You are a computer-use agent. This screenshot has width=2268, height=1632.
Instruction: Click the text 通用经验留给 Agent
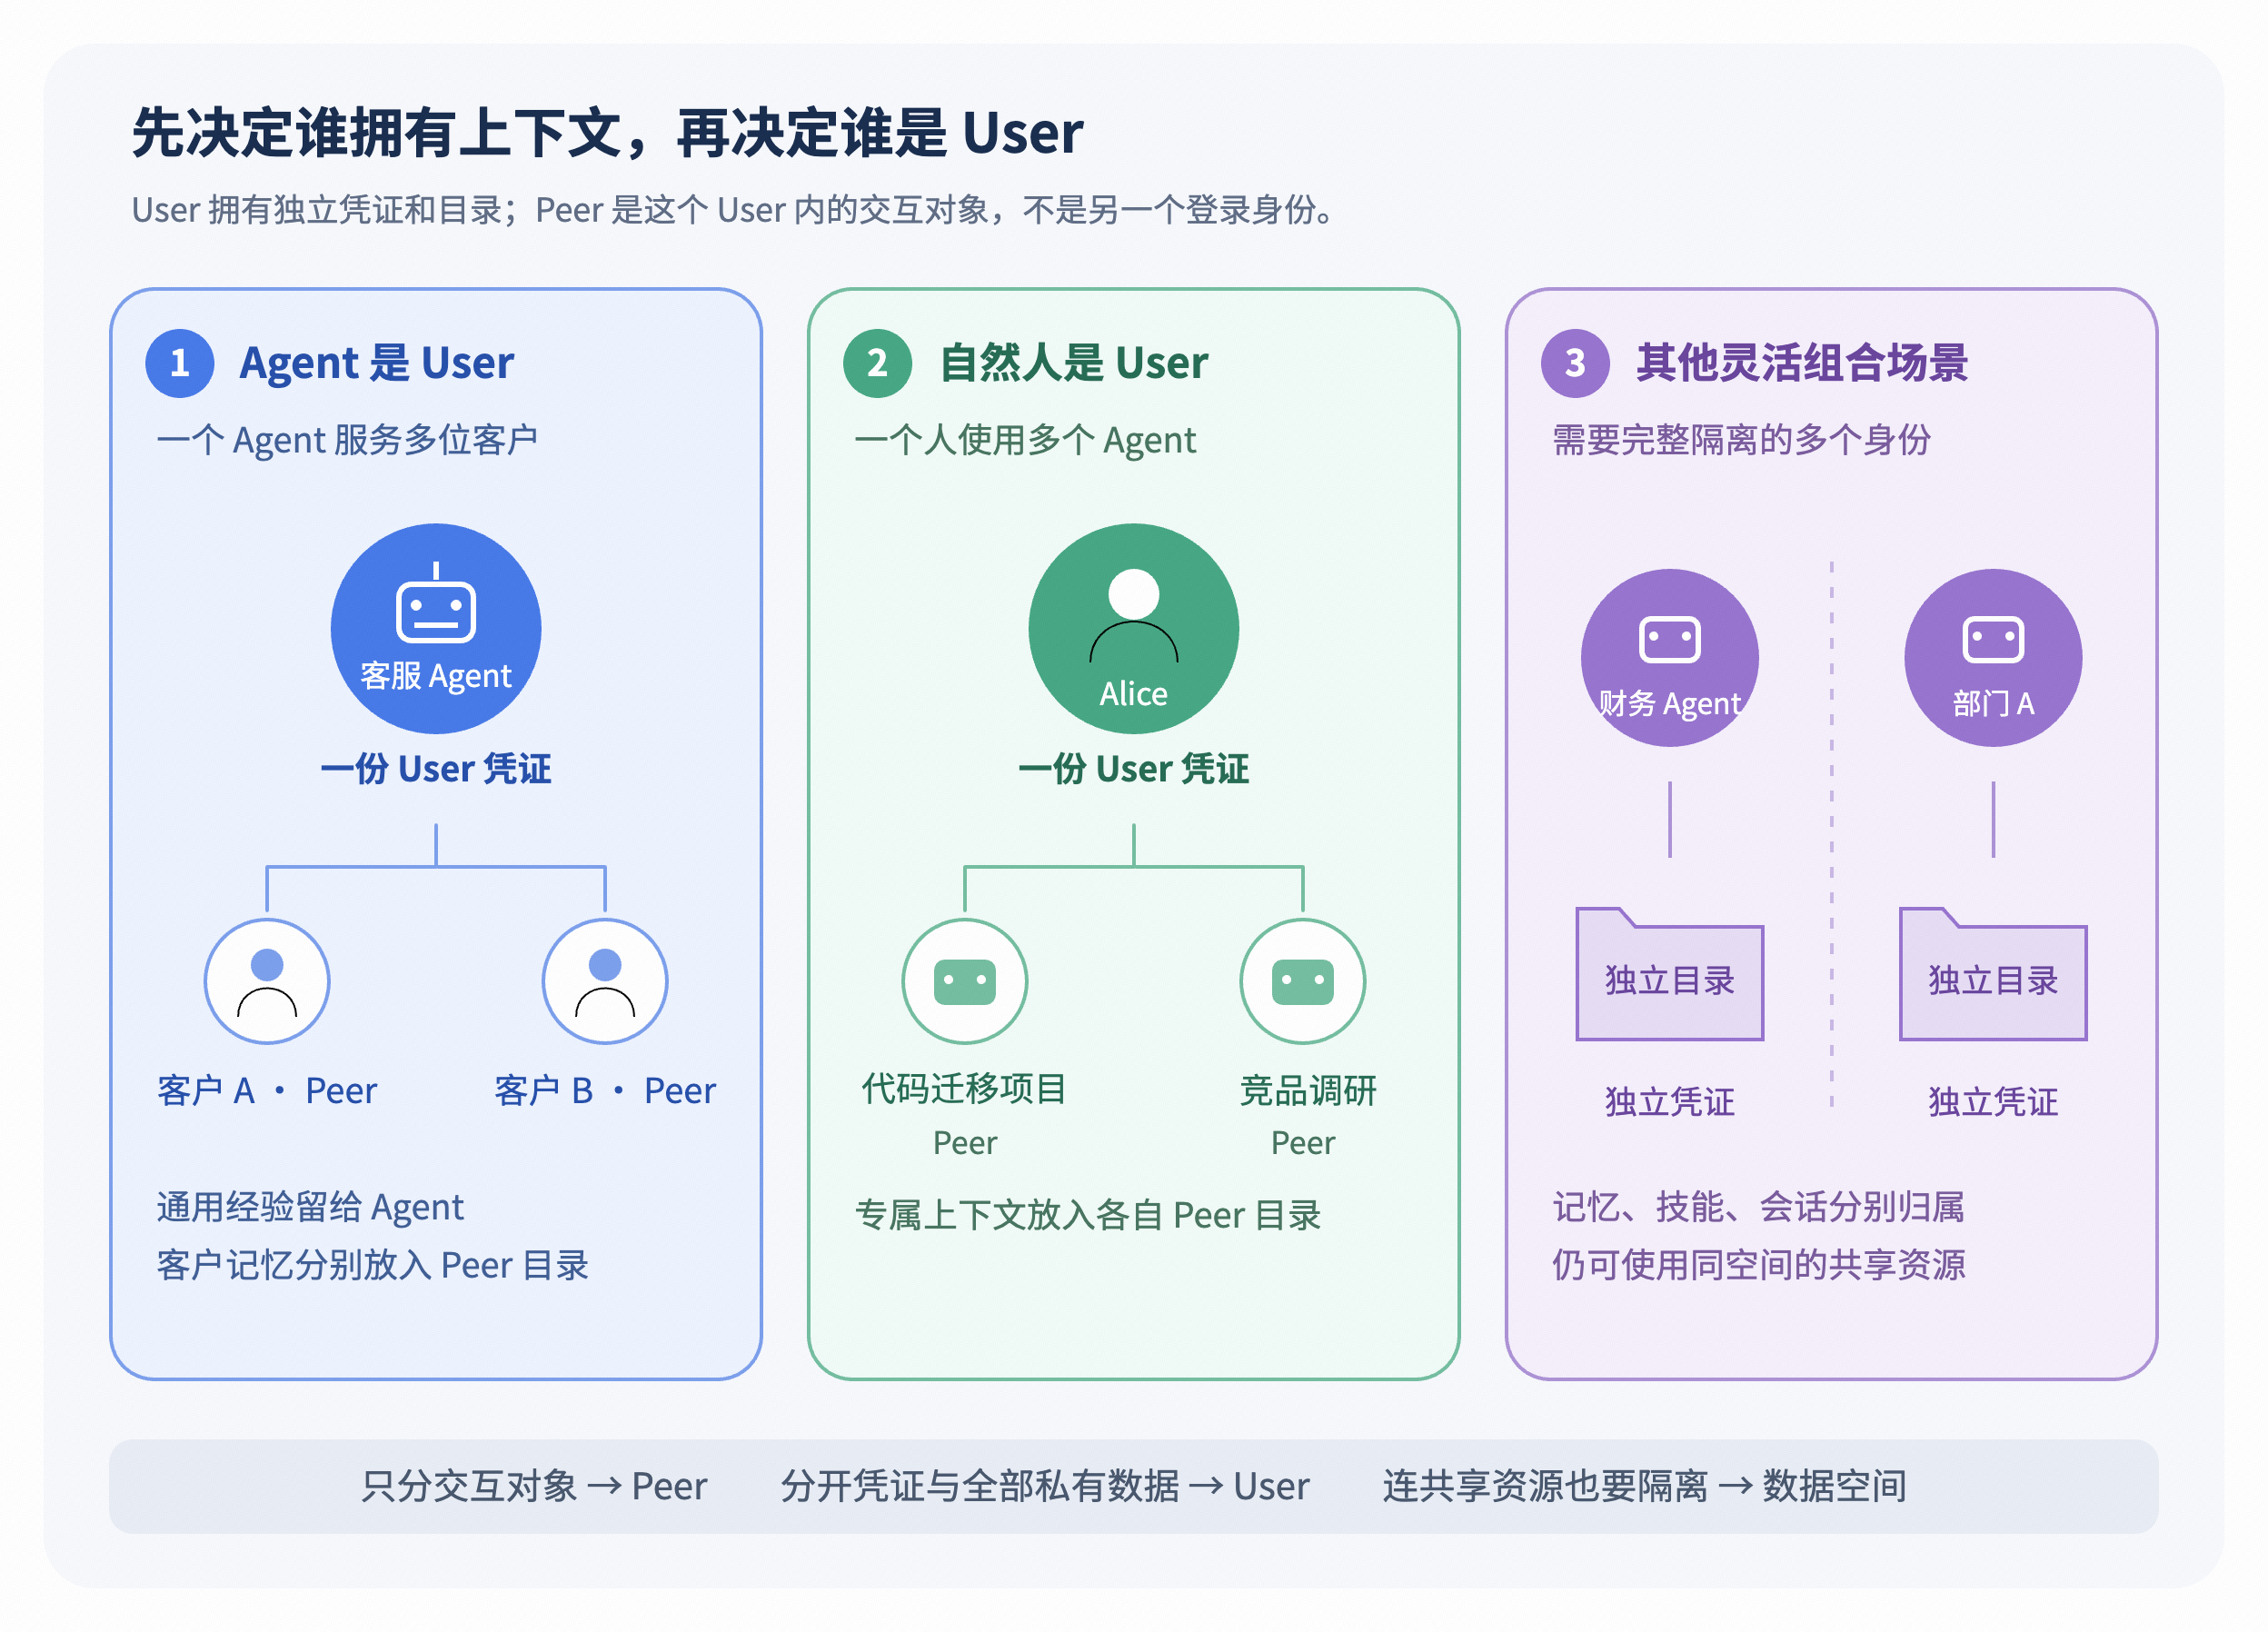point(310,1208)
